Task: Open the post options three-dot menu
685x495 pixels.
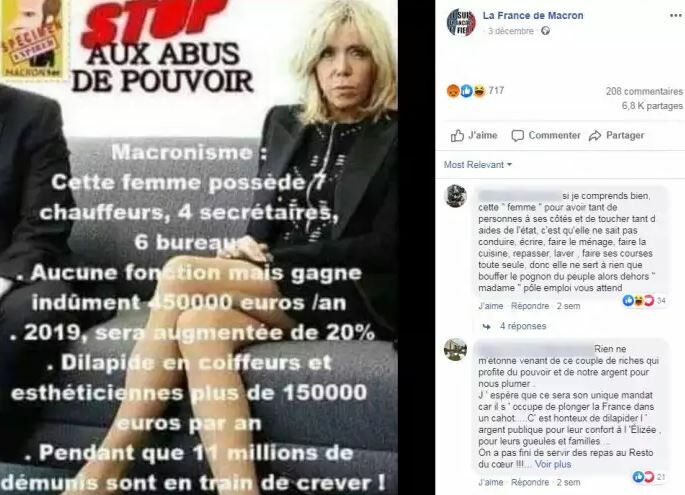Action: 675,16
